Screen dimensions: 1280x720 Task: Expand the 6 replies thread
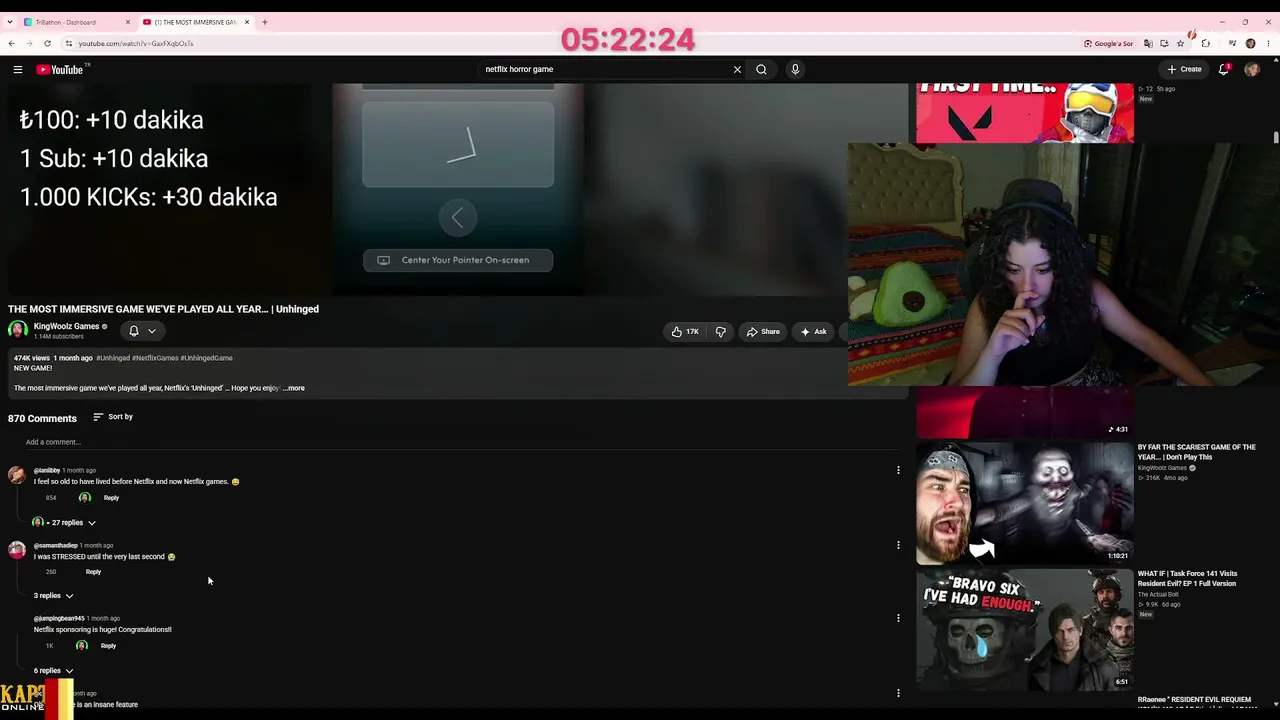point(53,670)
